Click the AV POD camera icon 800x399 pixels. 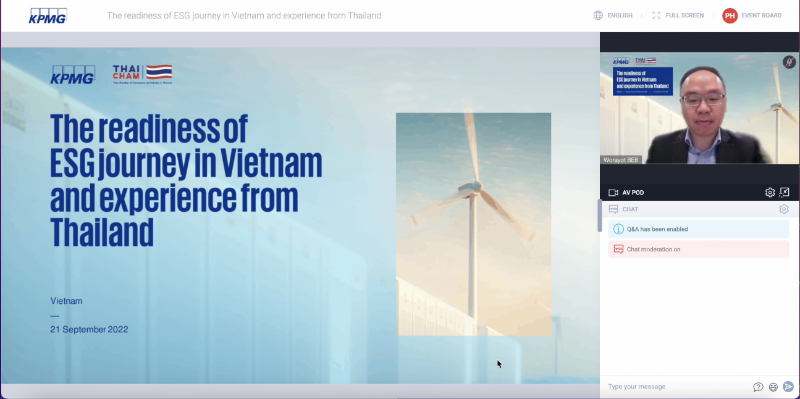click(x=613, y=192)
